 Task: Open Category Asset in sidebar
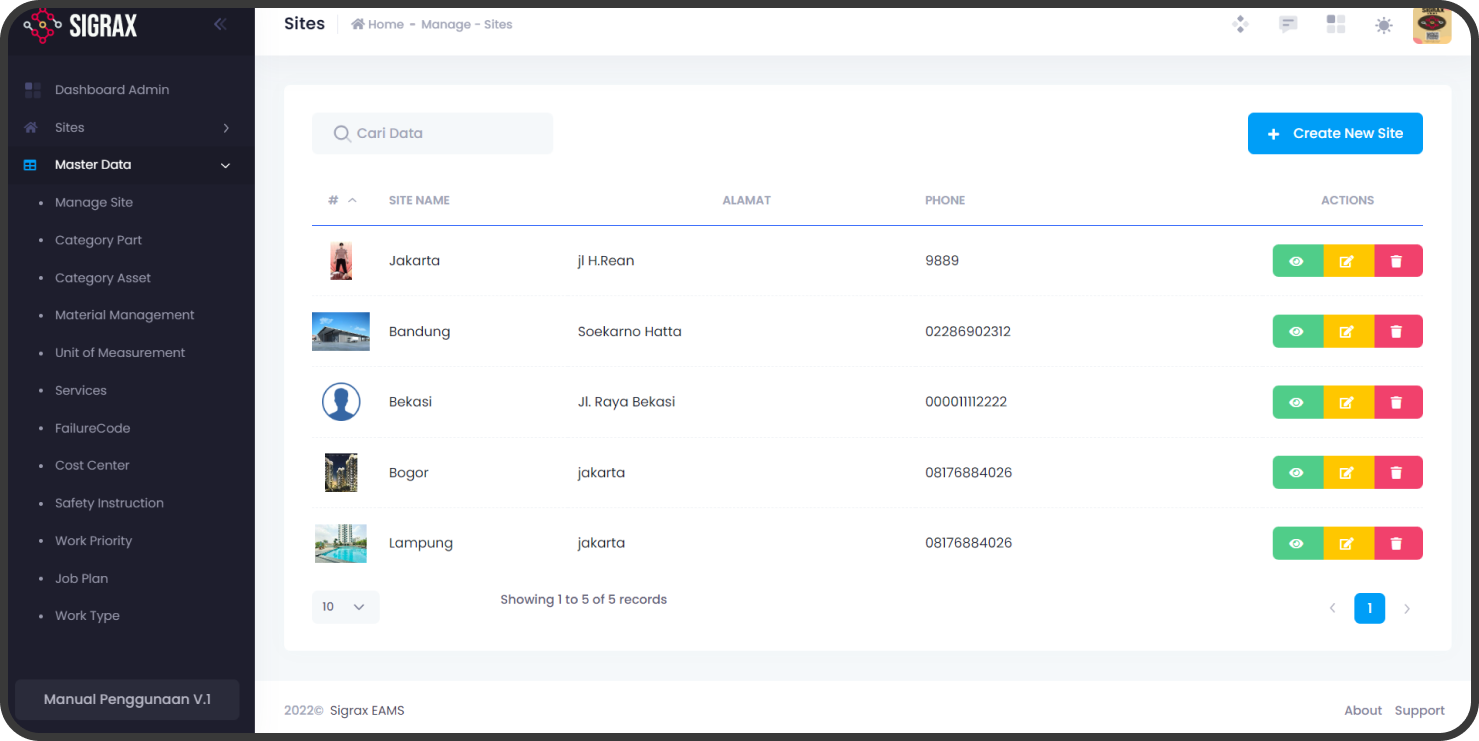coord(103,278)
